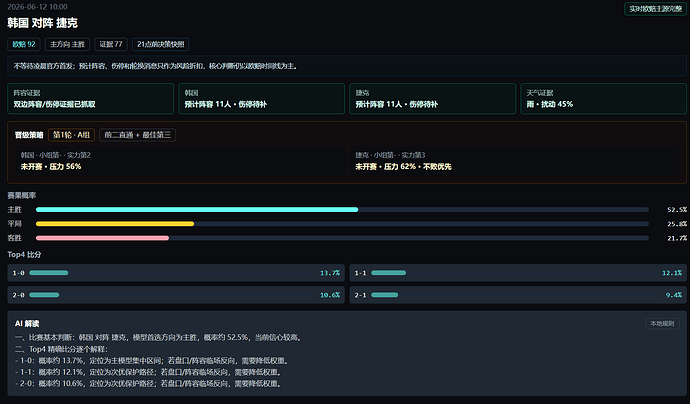Select the 1-1 score row
690x404 pixels.
[518, 273]
